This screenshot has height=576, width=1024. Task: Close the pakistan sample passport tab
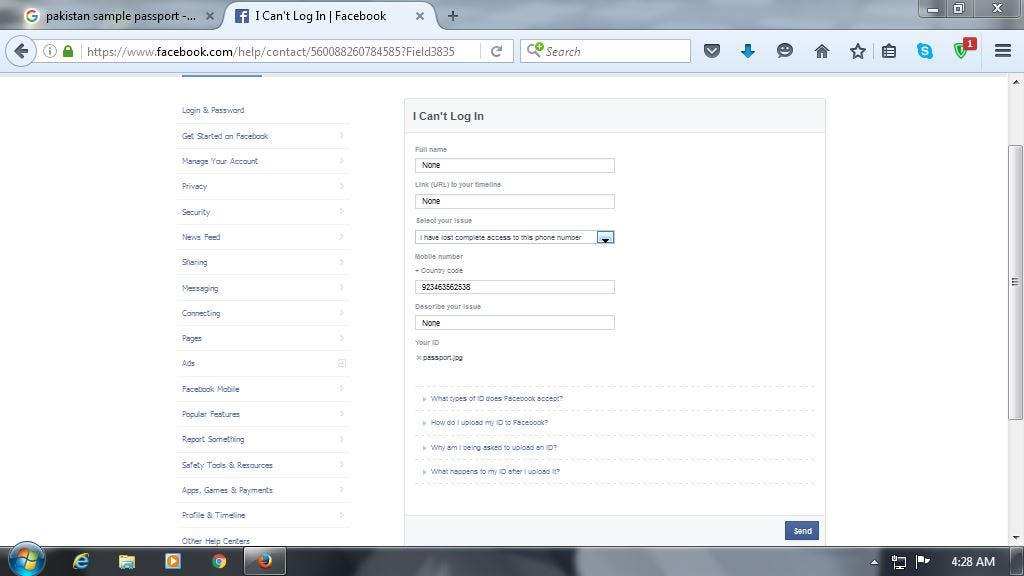coord(210,16)
